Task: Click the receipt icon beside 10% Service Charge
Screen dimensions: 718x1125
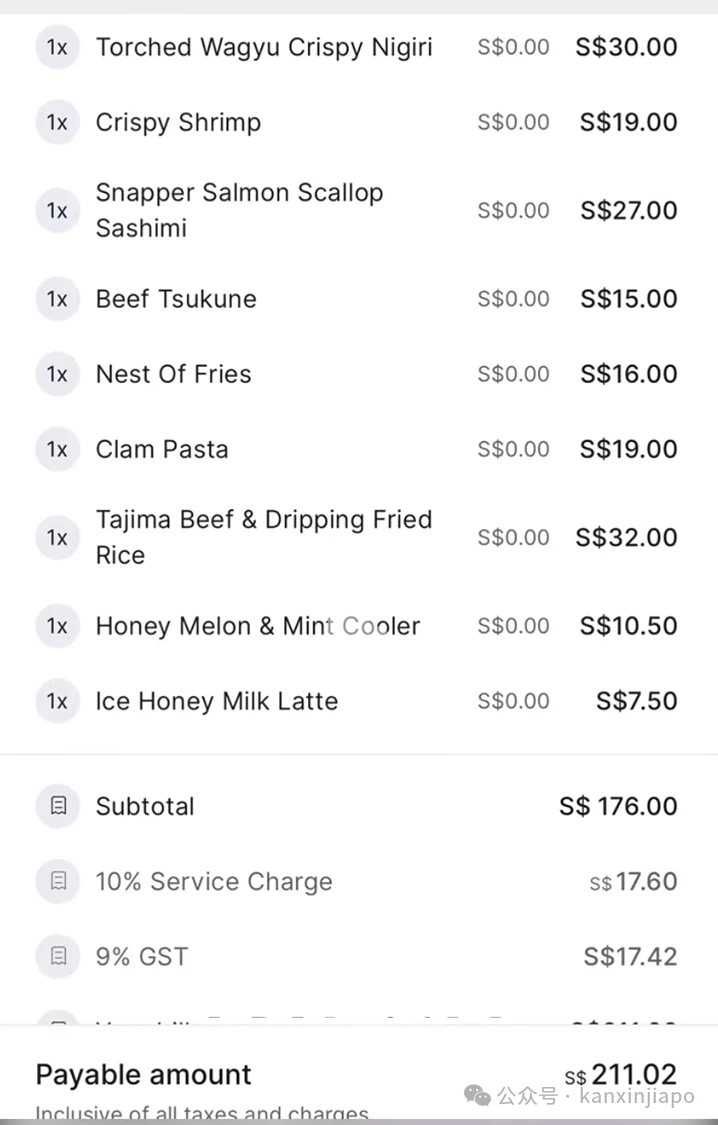Action: (x=57, y=881)
